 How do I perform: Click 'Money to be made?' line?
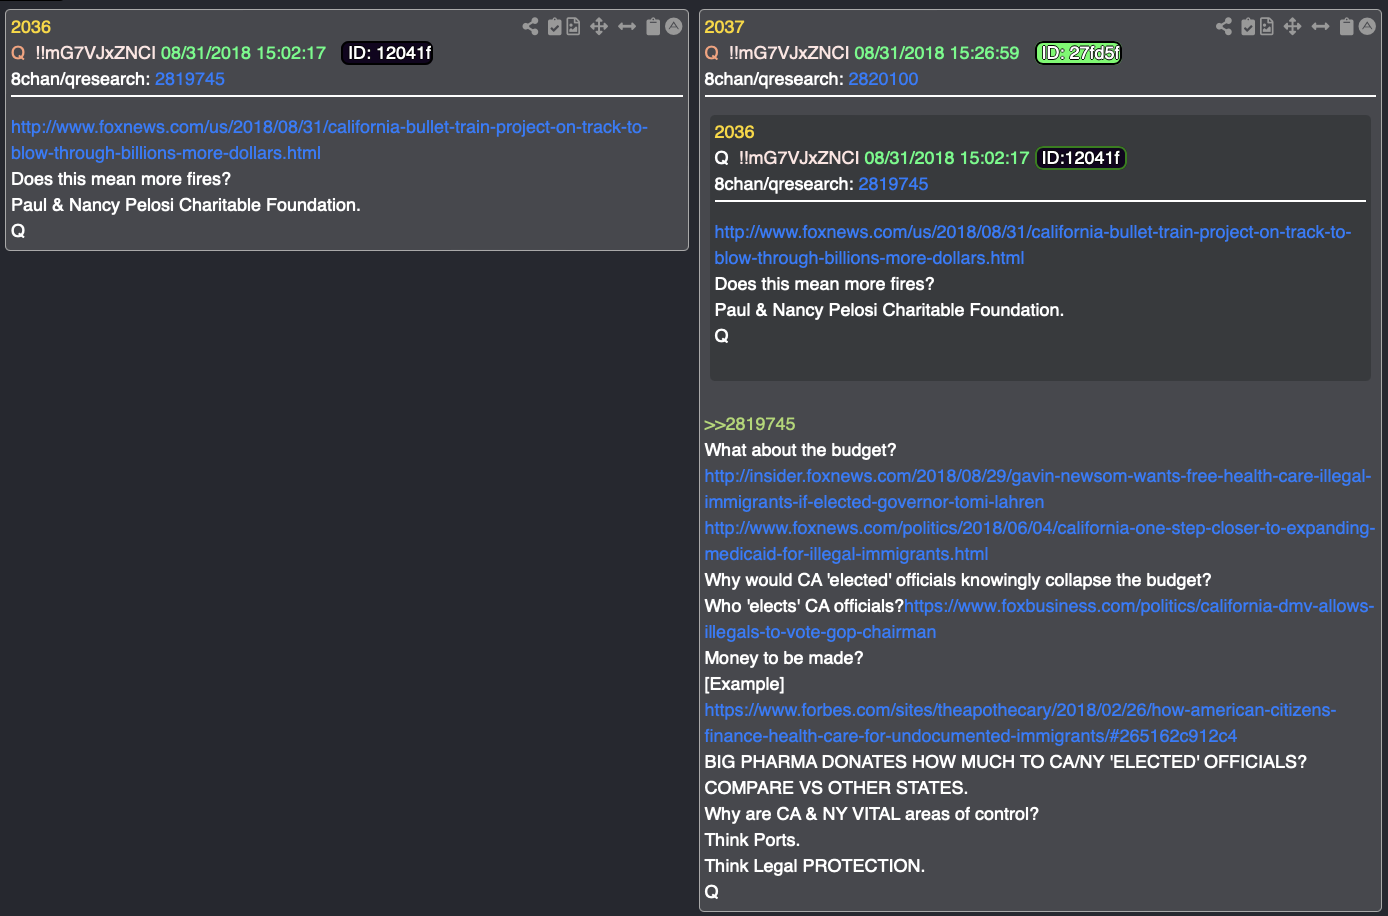tap(783, 658)
